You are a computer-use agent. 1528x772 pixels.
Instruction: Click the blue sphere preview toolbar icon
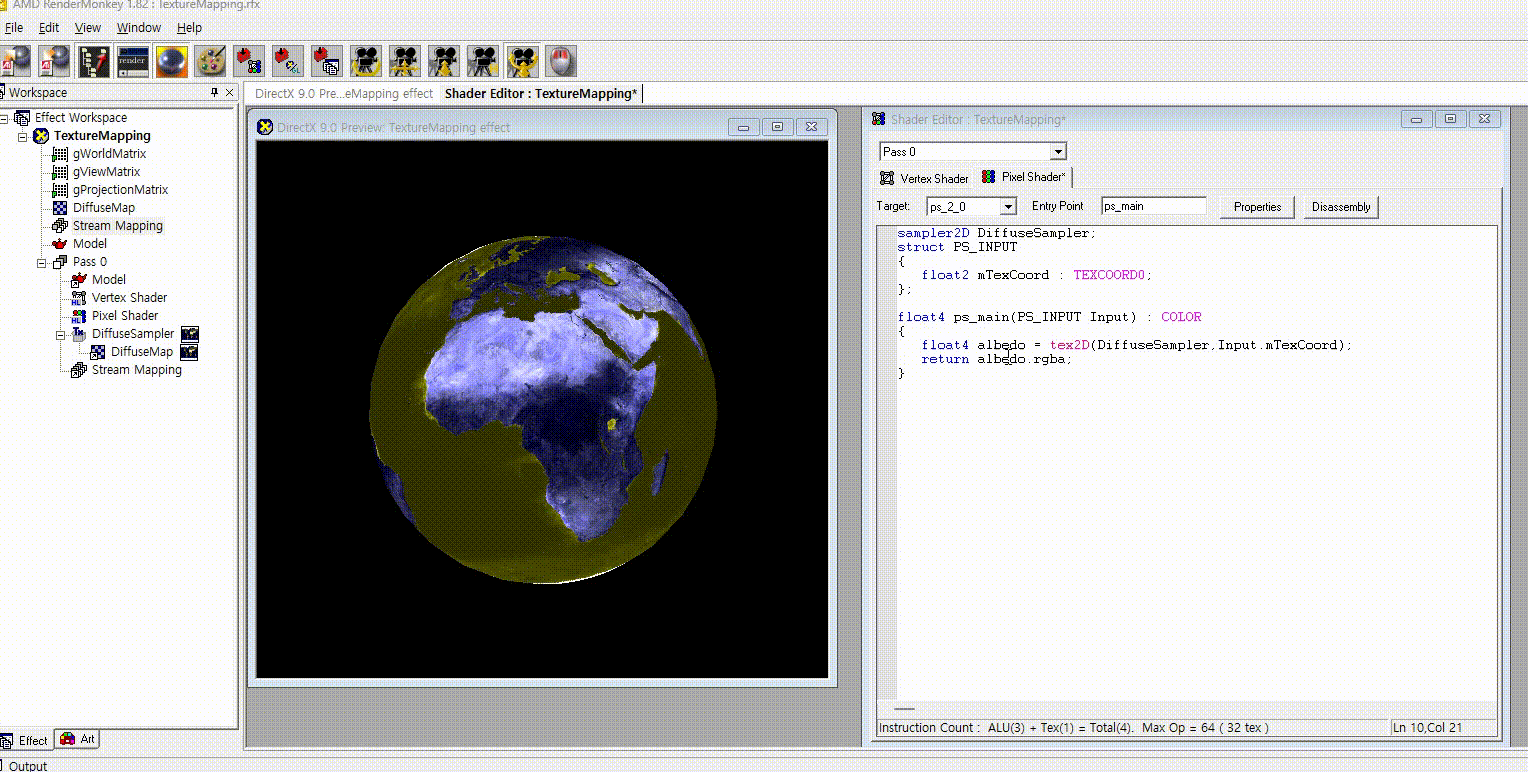[171, 61]
